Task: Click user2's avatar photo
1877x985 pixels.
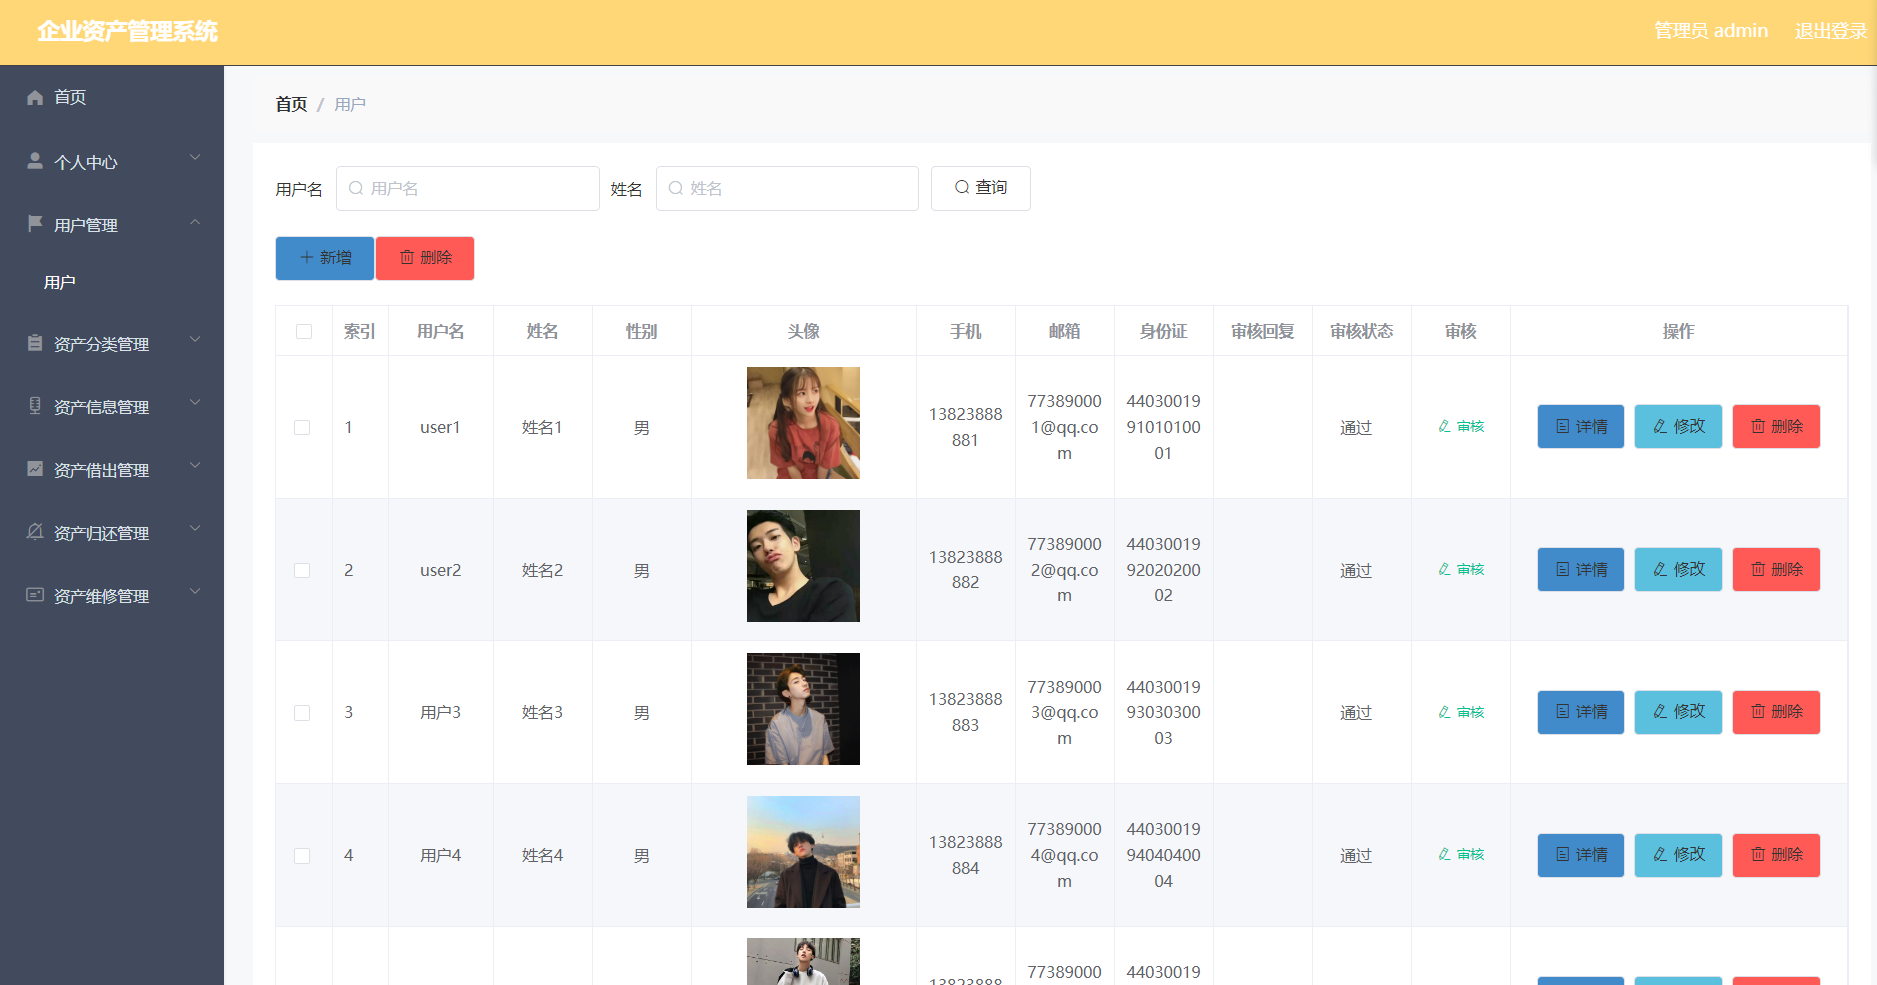Action: tap(803, 566)
